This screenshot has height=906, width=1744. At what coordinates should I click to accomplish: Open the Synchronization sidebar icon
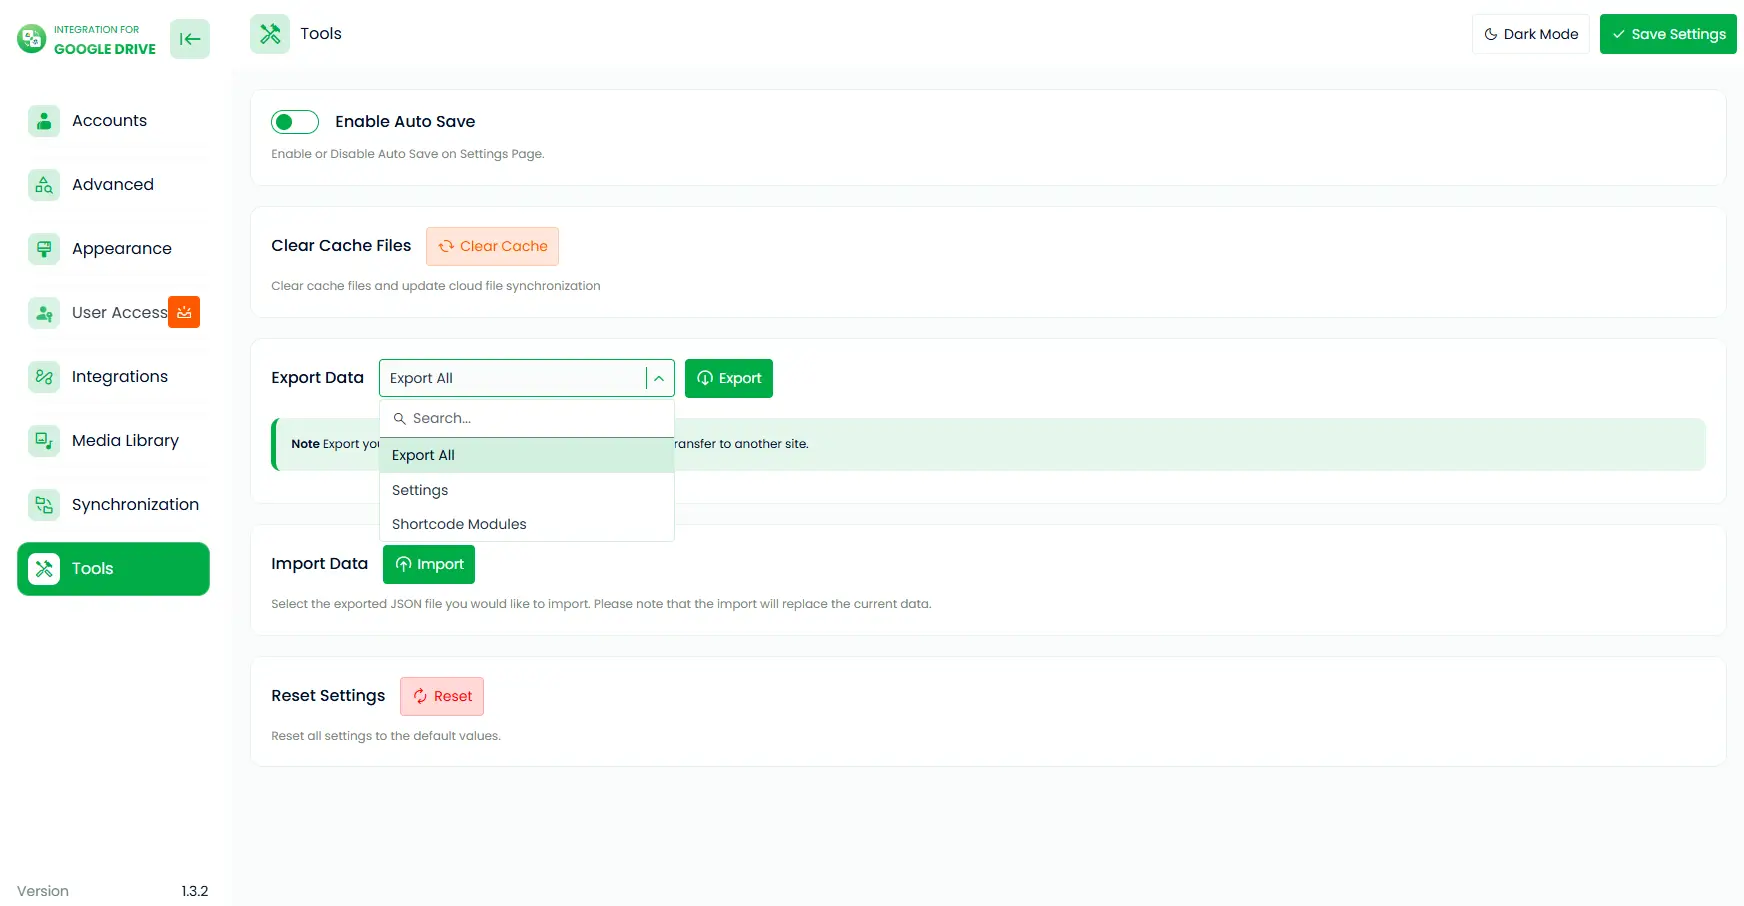[x=43, y=504]
